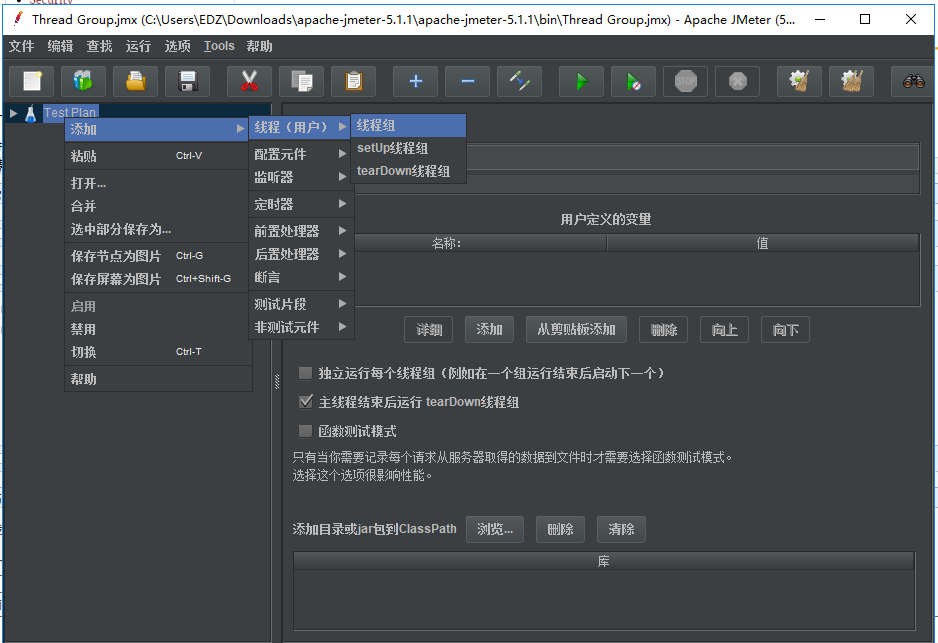Collapse all nodes with minus icon

468,81
